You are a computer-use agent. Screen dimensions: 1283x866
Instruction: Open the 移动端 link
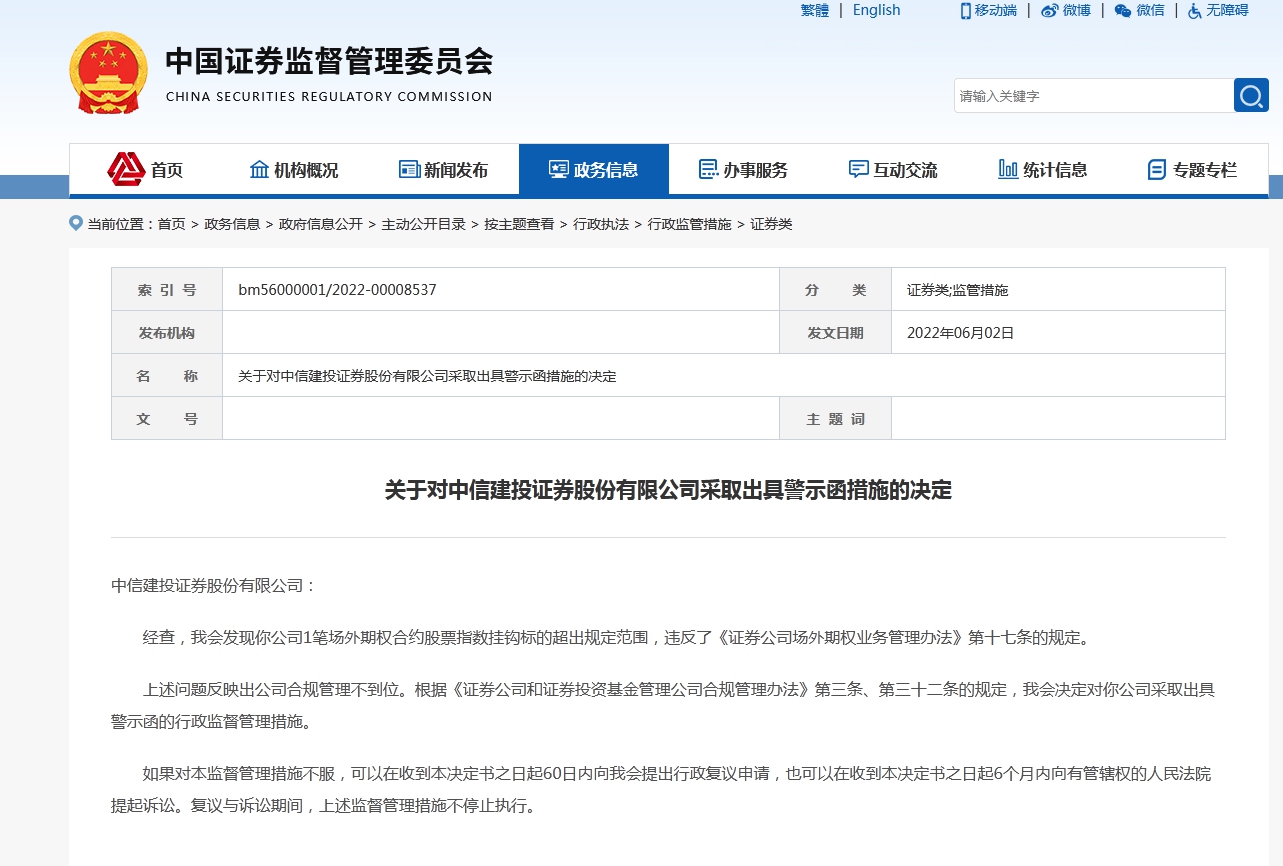coord(996,10)
